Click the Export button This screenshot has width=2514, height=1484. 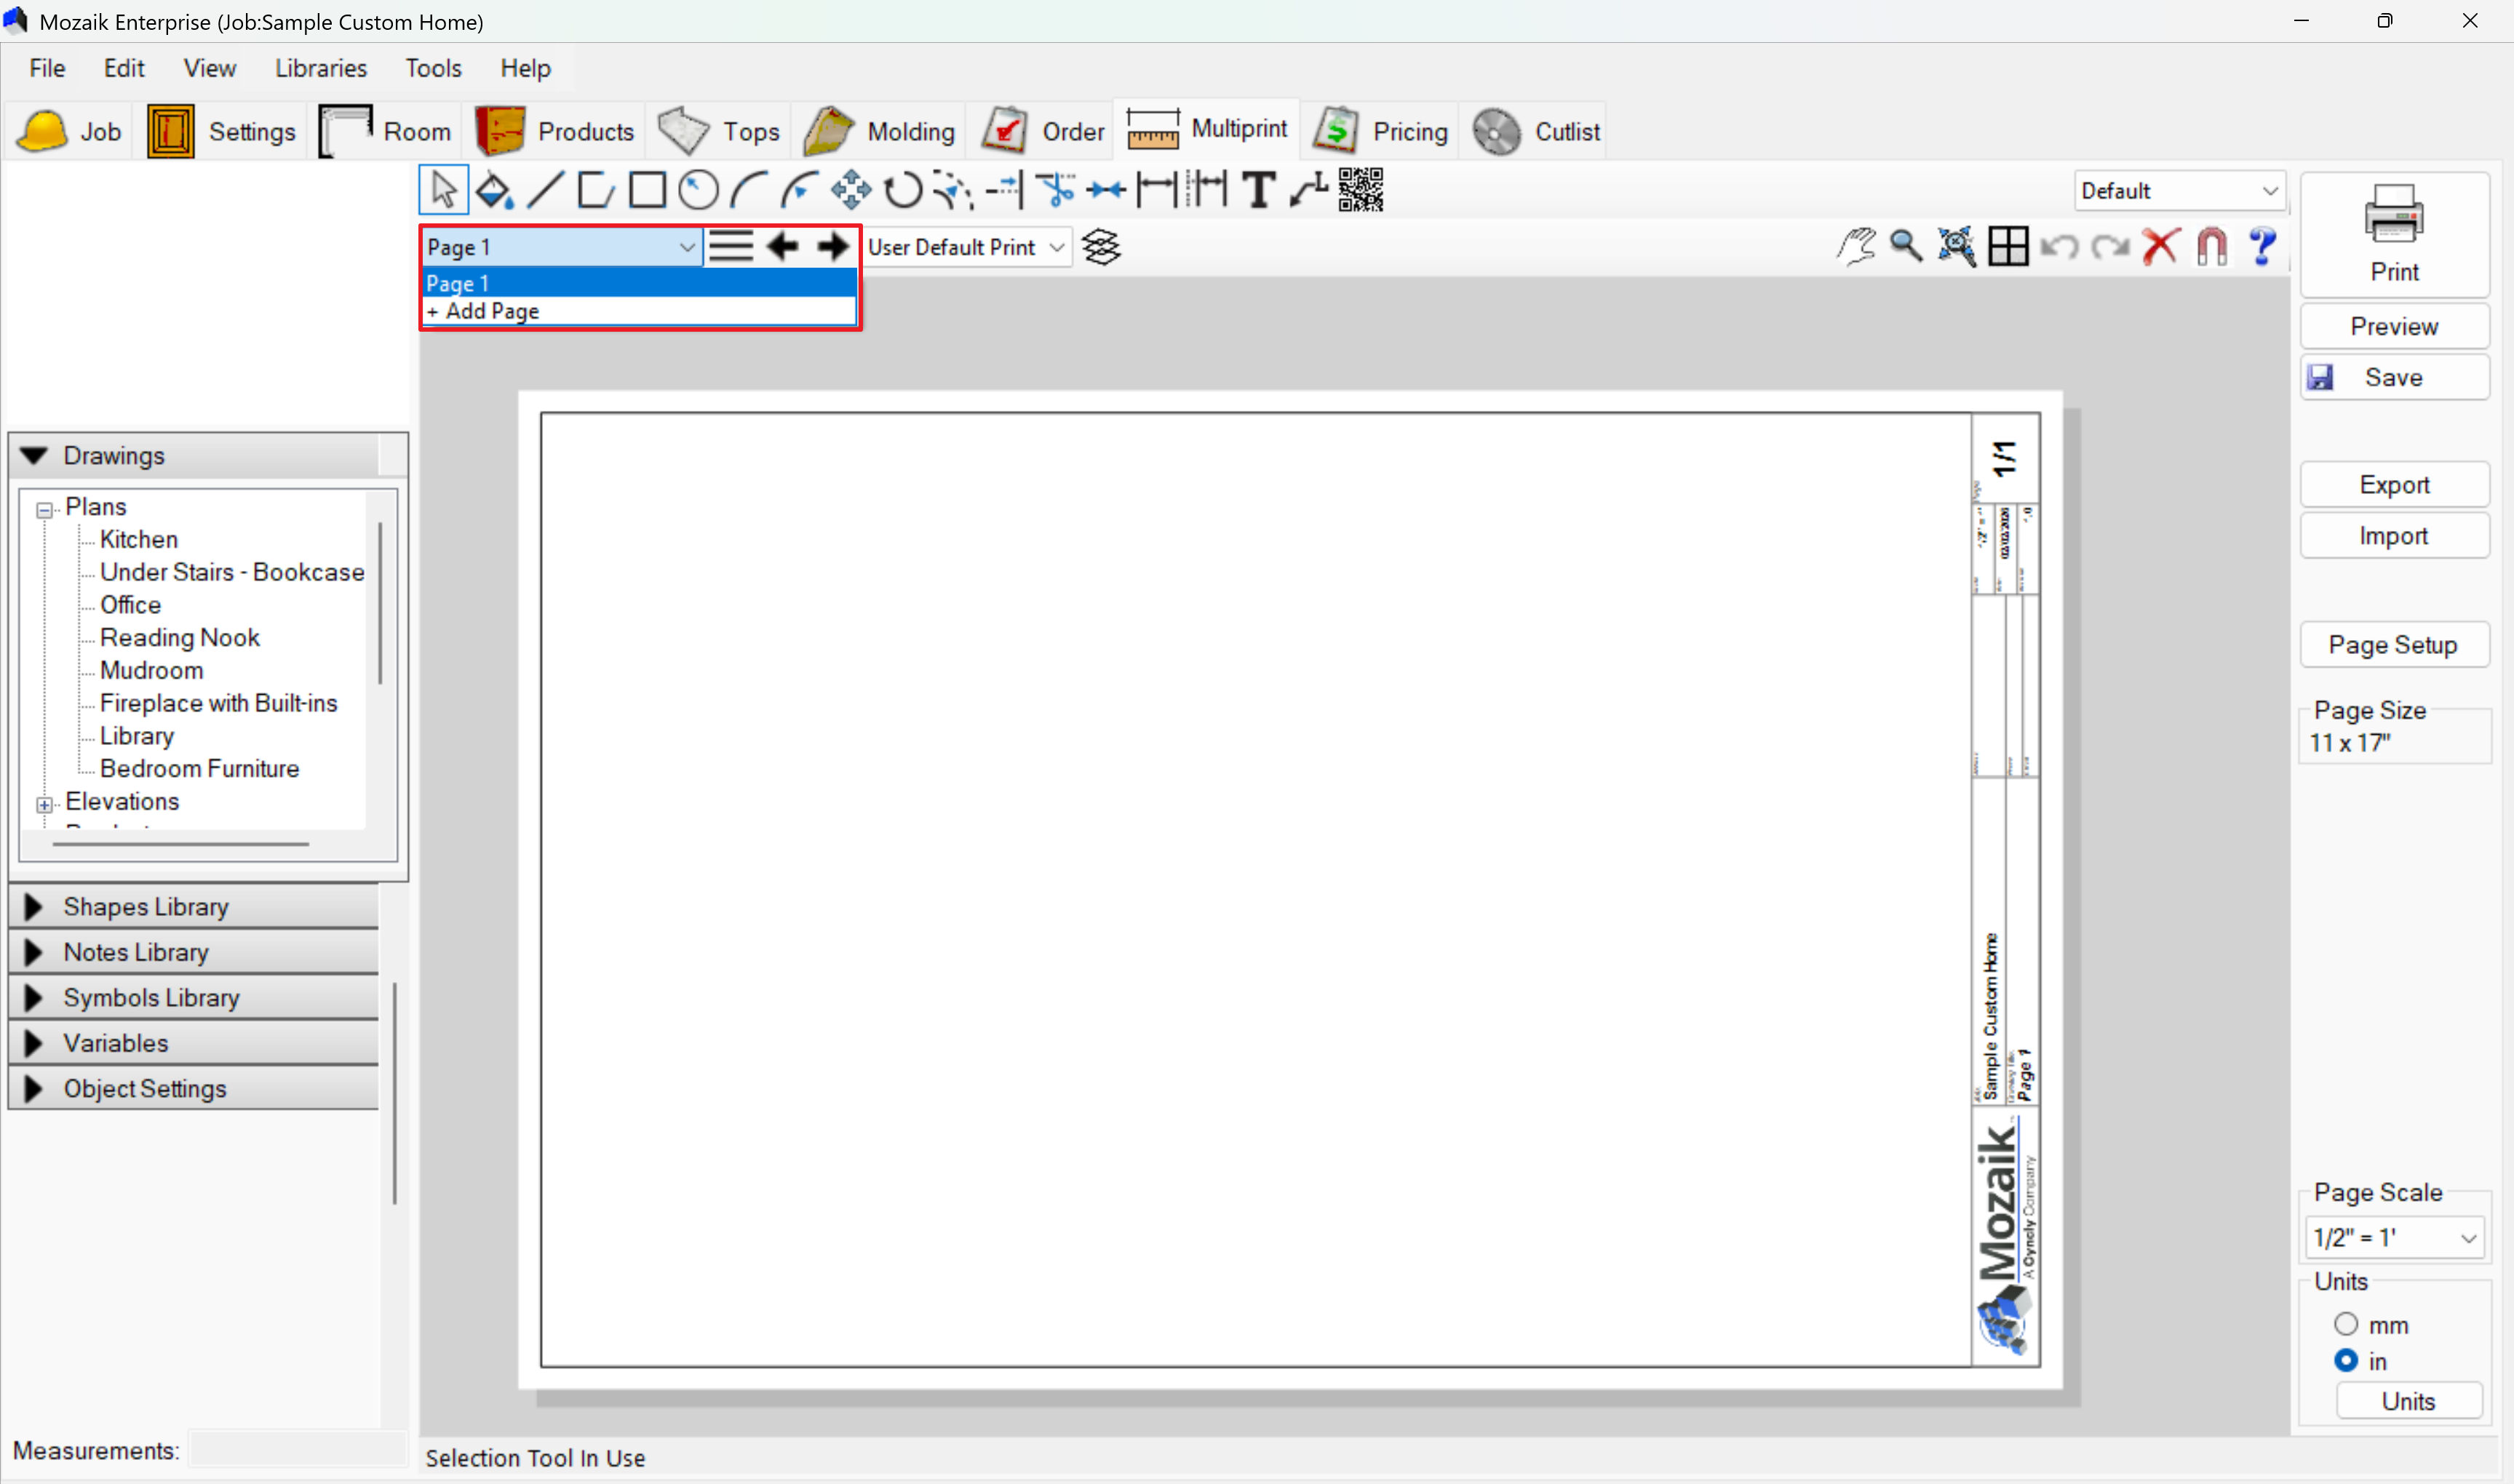pos(2393,485)
